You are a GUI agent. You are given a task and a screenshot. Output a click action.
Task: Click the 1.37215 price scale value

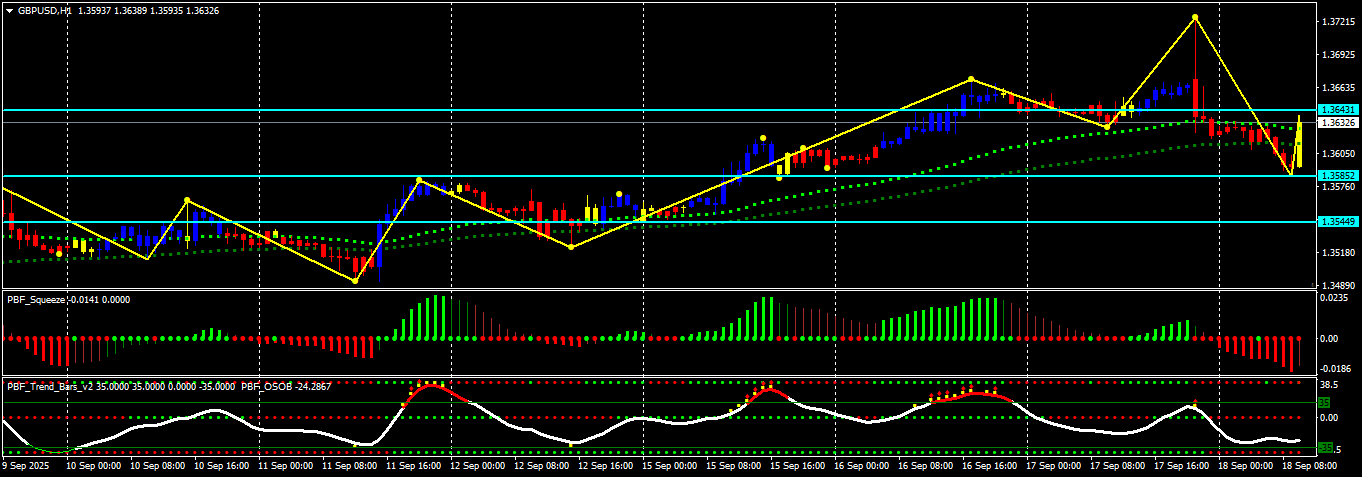pyautogui.click(x=1338, y=21)
